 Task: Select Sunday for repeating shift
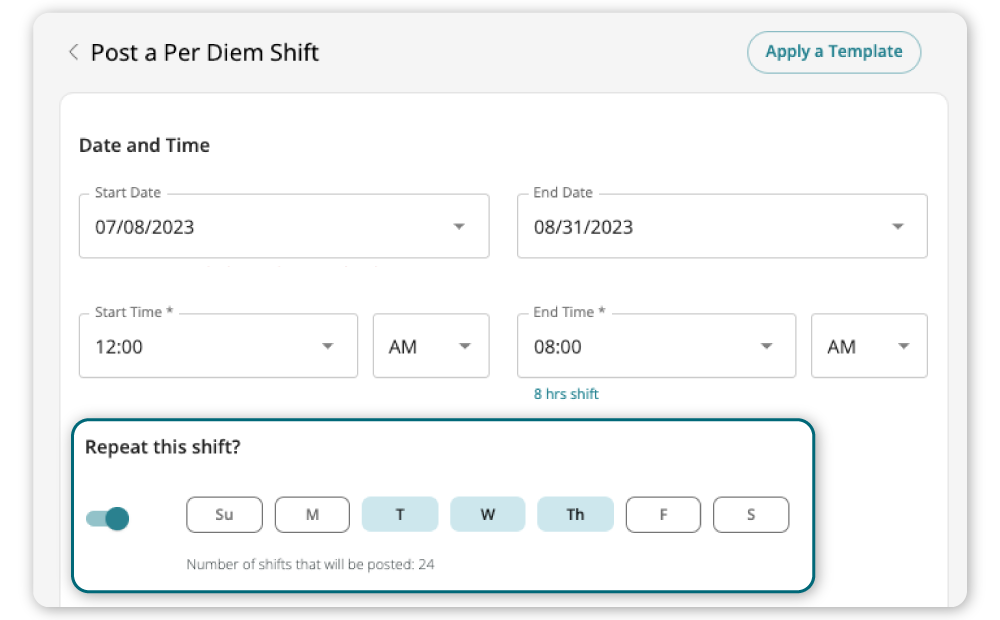click(x=224, y=515)
